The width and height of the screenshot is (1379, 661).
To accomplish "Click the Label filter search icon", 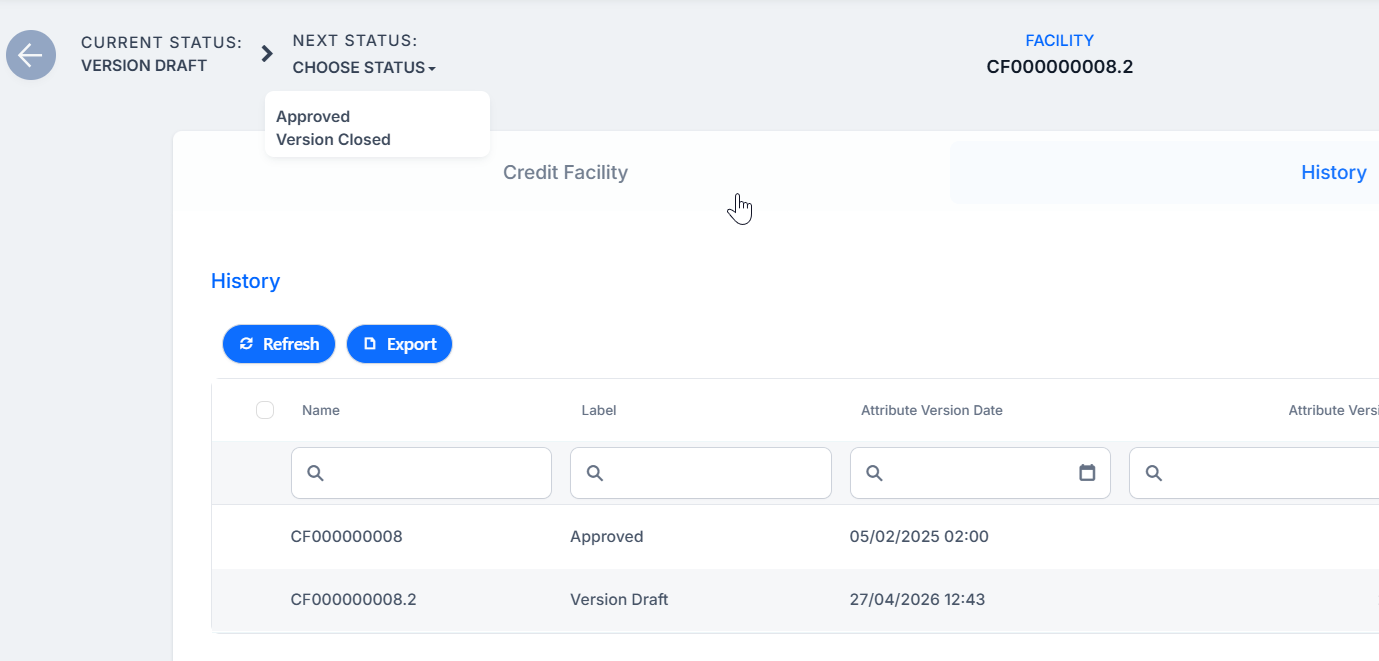I will pos(594,473).
